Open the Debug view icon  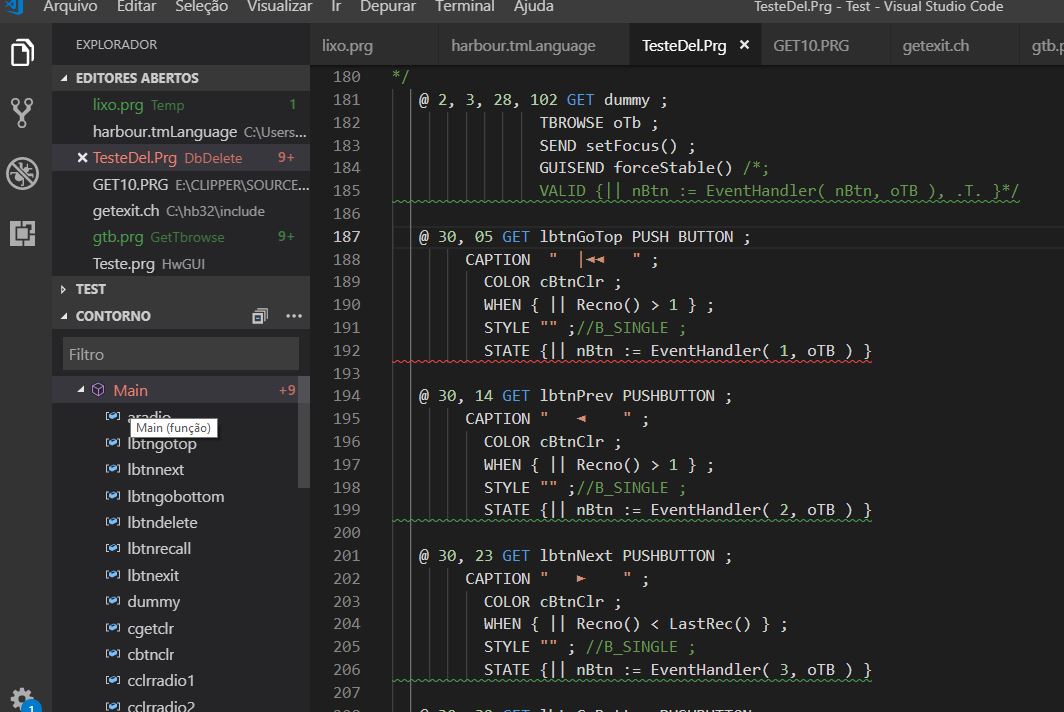[x=22, y=173]
